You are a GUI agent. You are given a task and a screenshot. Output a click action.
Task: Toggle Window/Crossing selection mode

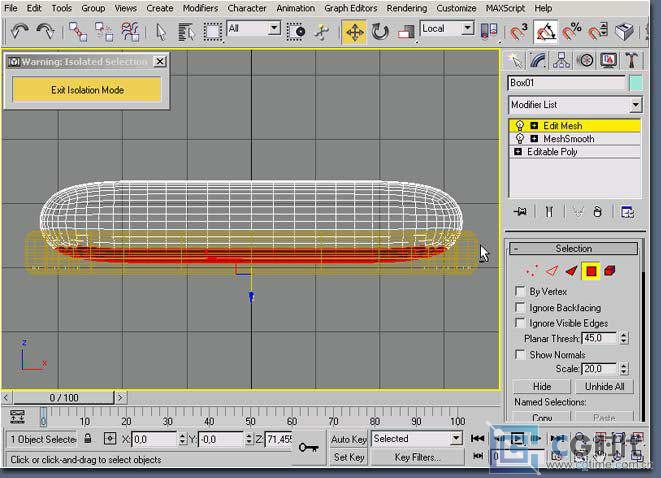[x=296, y=32]
